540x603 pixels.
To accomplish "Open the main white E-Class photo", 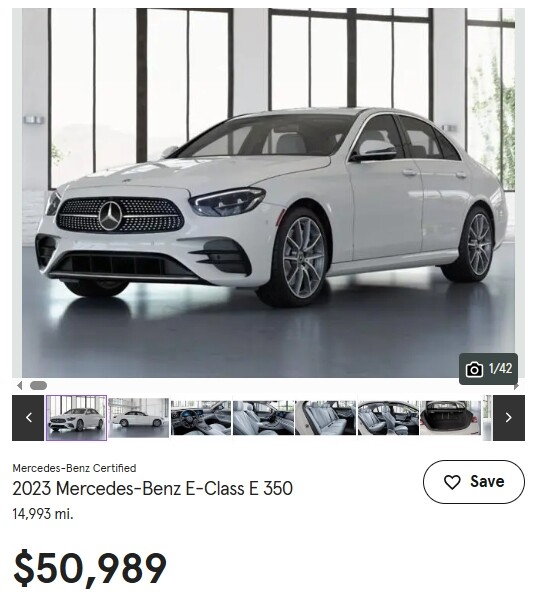I will coord(268,193).
